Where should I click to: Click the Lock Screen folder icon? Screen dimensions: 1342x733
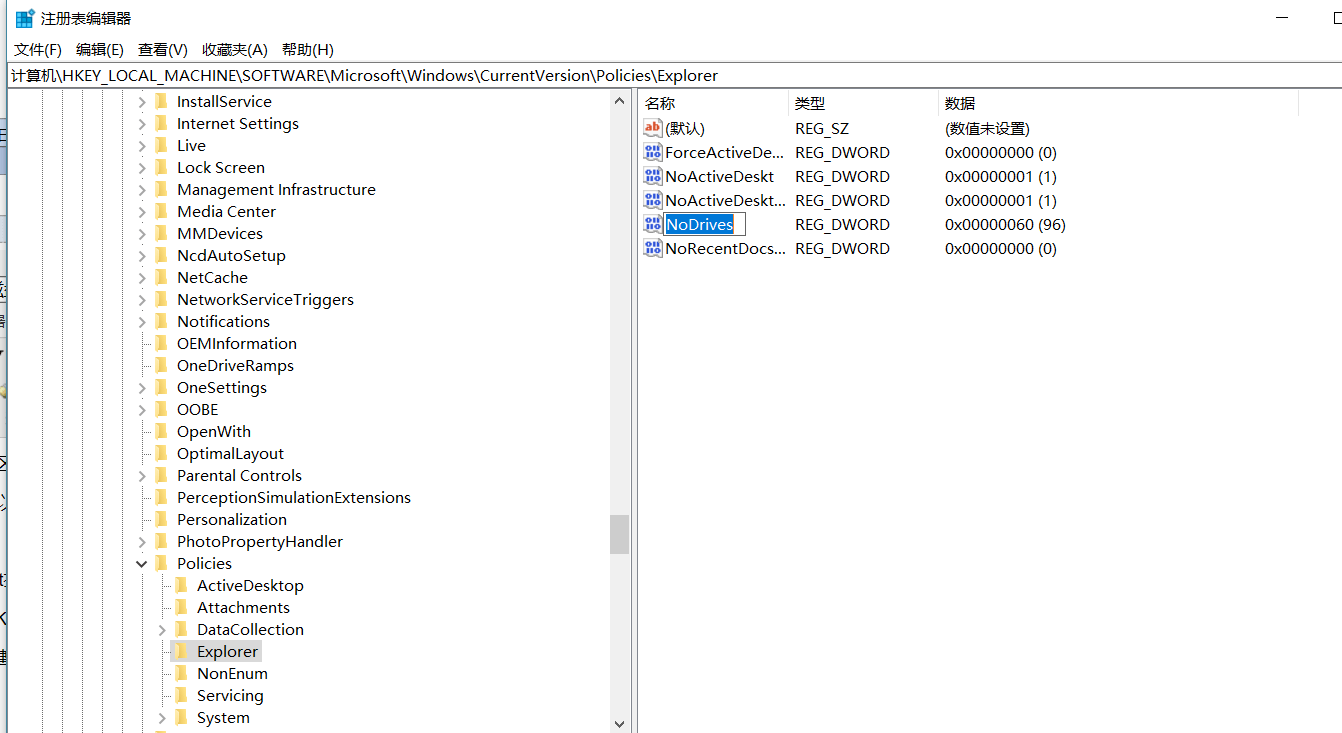point(161,168)
